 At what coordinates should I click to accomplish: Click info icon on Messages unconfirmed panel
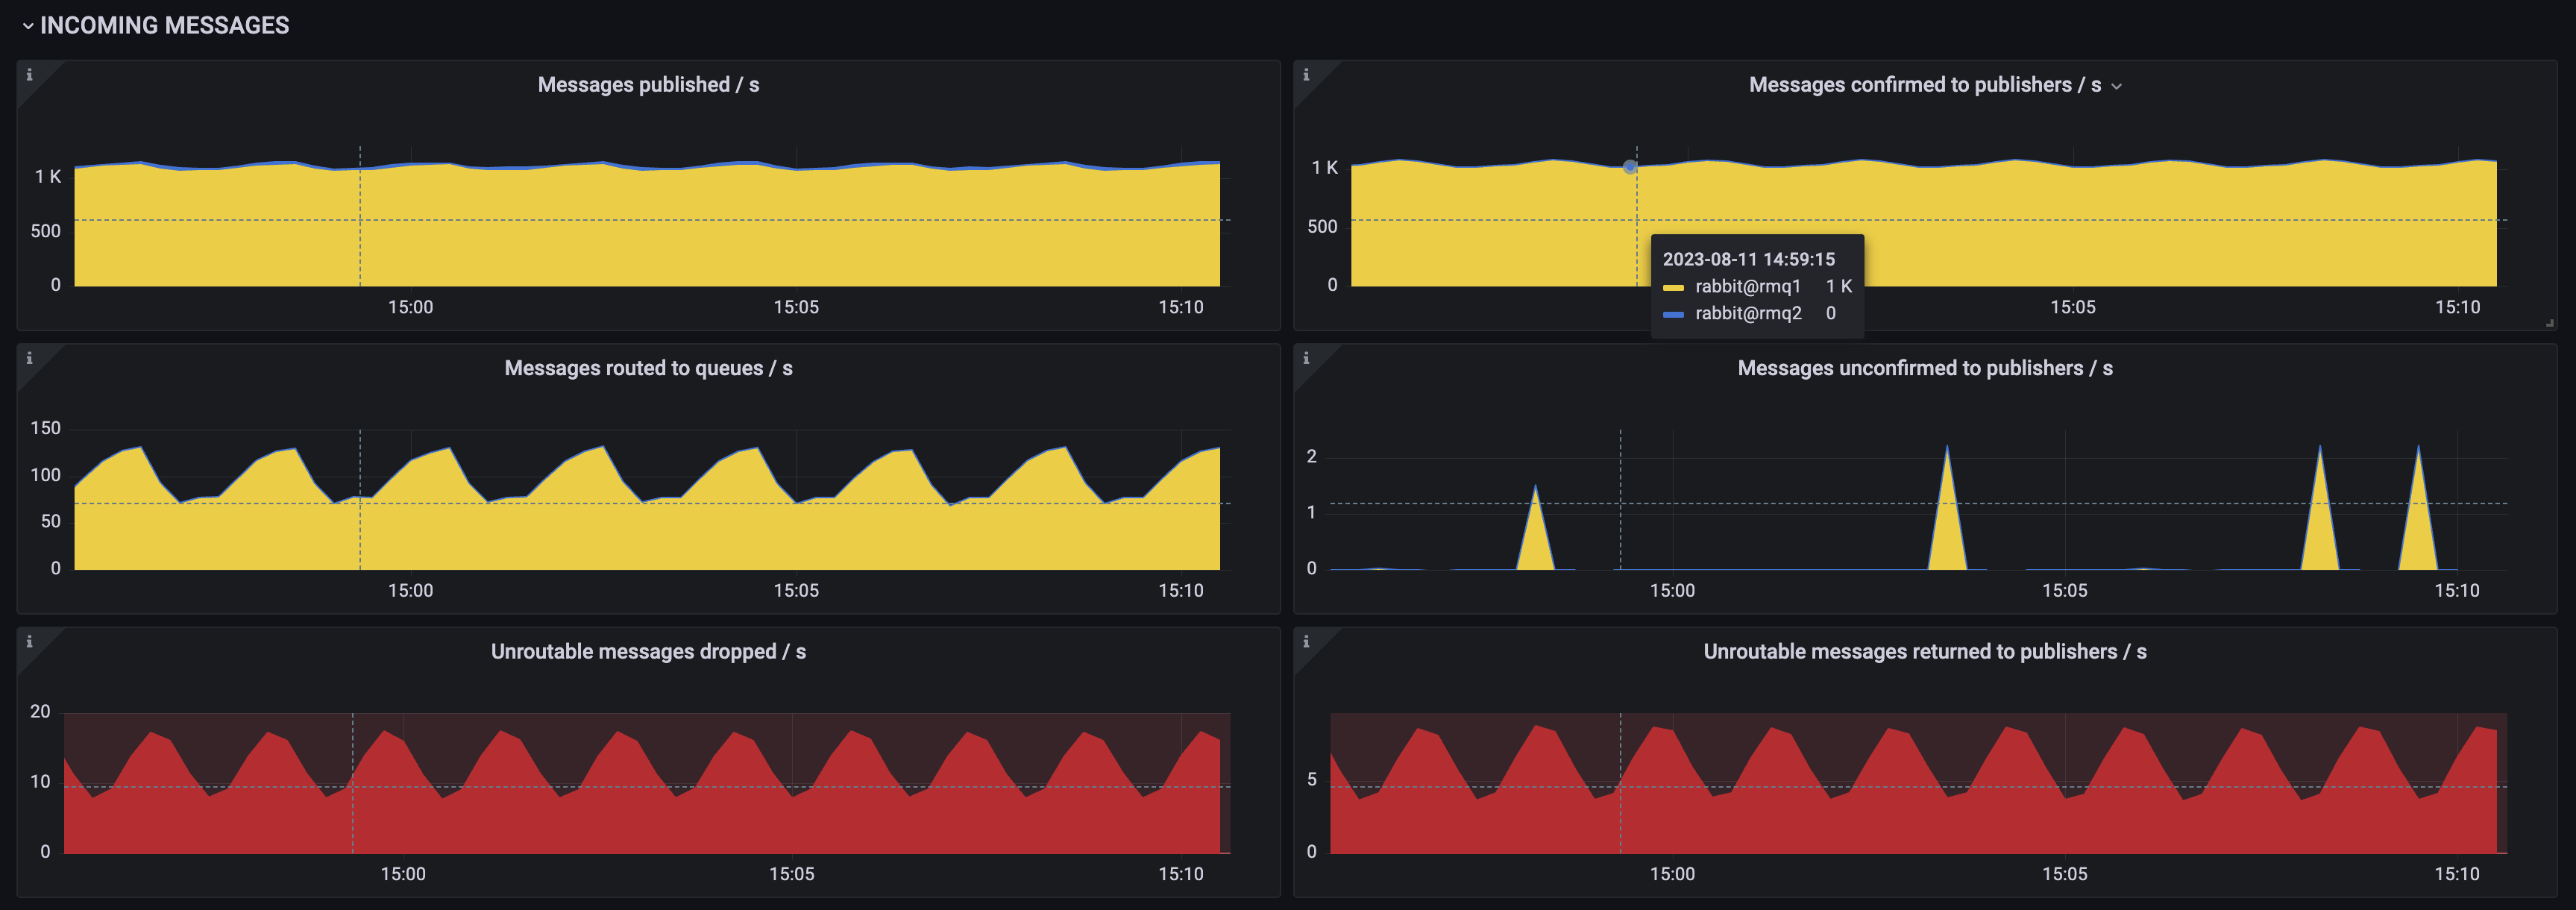[1306, 359]
